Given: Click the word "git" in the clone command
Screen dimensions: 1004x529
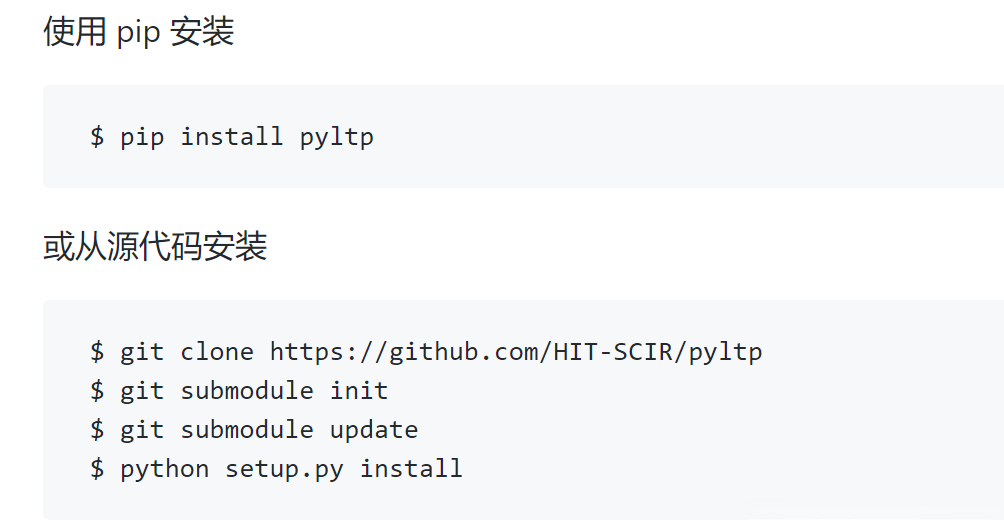Looking at the screenshot, I should tap(142, 352).
